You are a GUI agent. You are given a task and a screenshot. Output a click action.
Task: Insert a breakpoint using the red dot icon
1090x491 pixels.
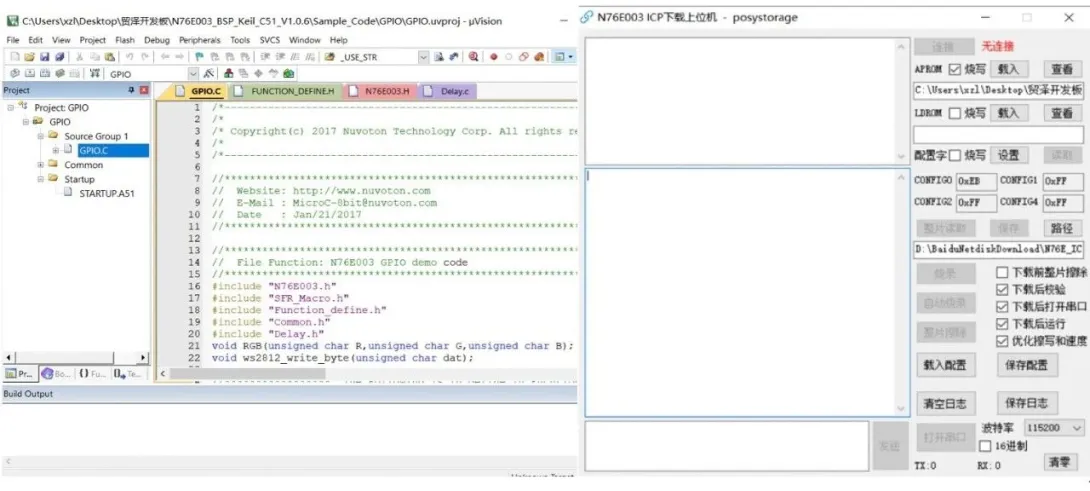(493, 57)
